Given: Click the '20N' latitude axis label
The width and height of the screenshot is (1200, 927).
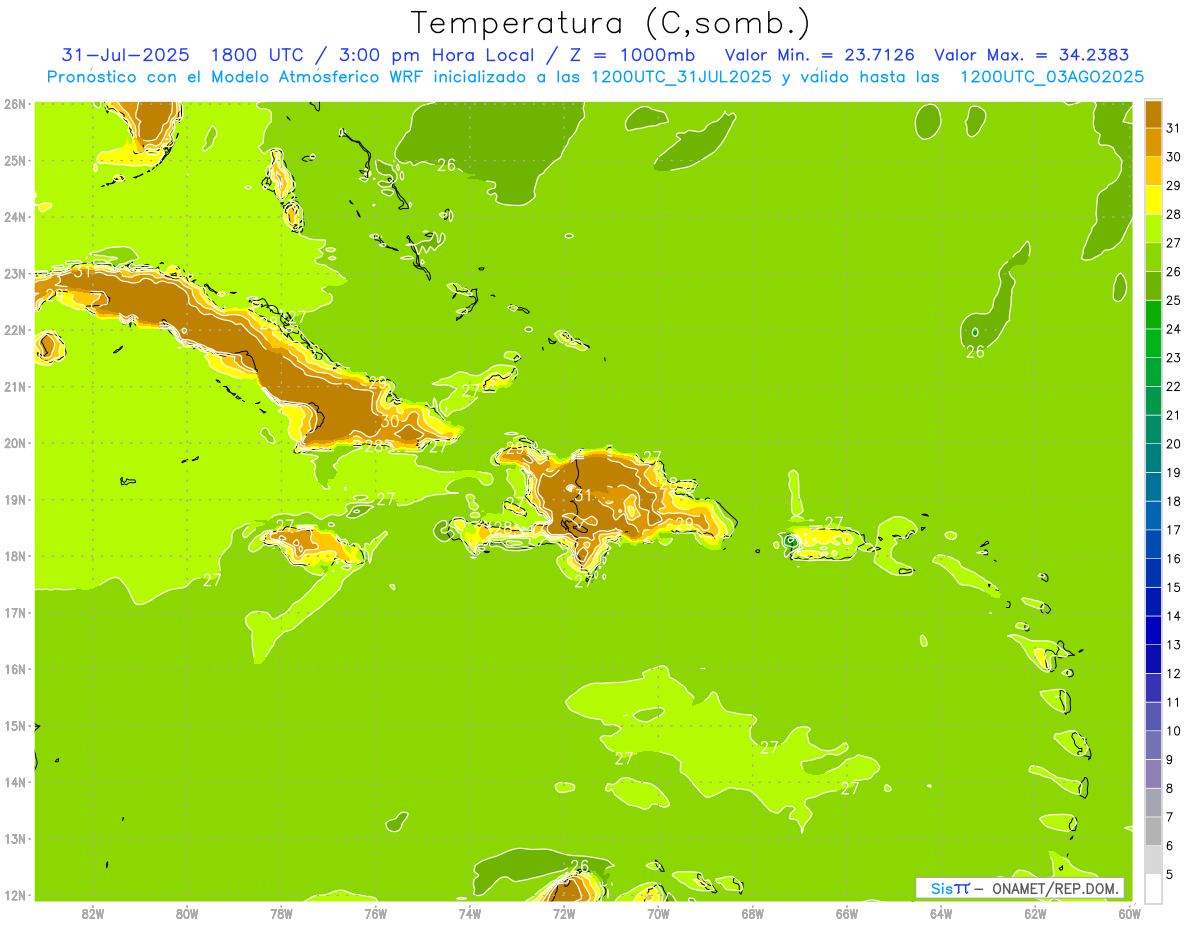Looking at the screenshot, I should click(16, 443).
